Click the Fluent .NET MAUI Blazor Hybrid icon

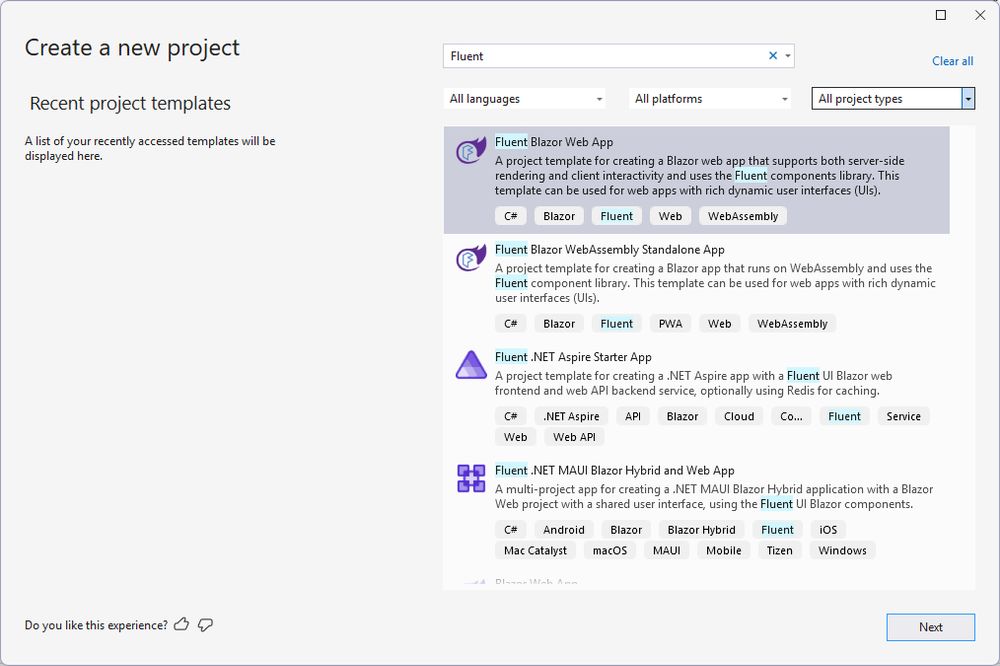point(471,478)
